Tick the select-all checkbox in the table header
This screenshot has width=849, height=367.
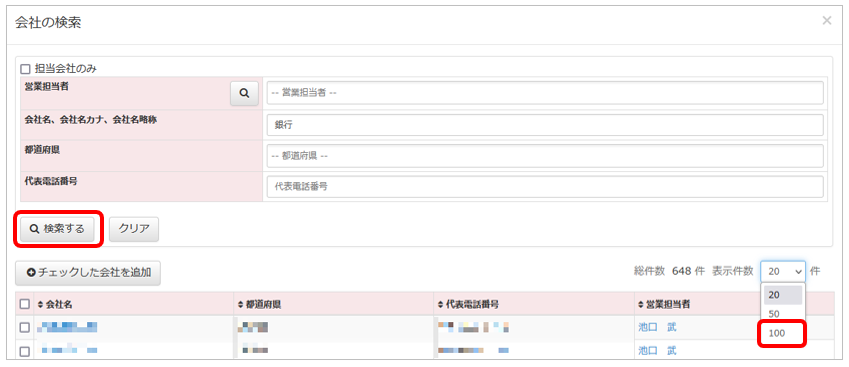25,304
